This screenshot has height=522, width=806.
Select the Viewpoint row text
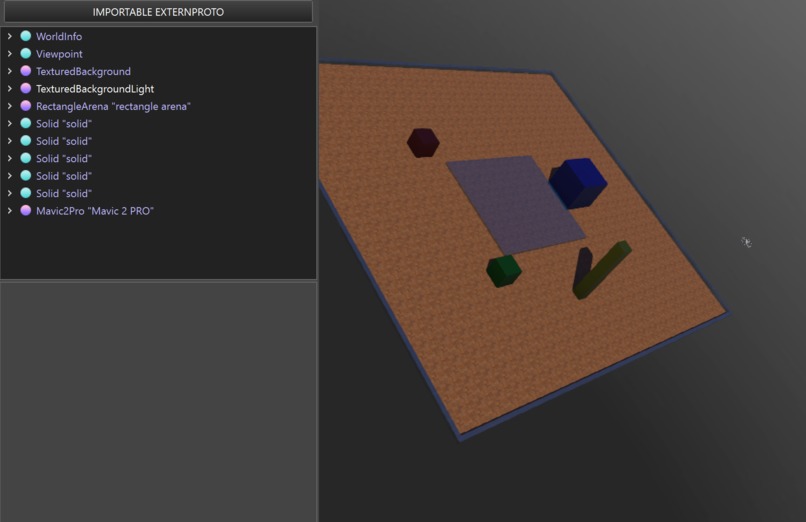(59, 54)
